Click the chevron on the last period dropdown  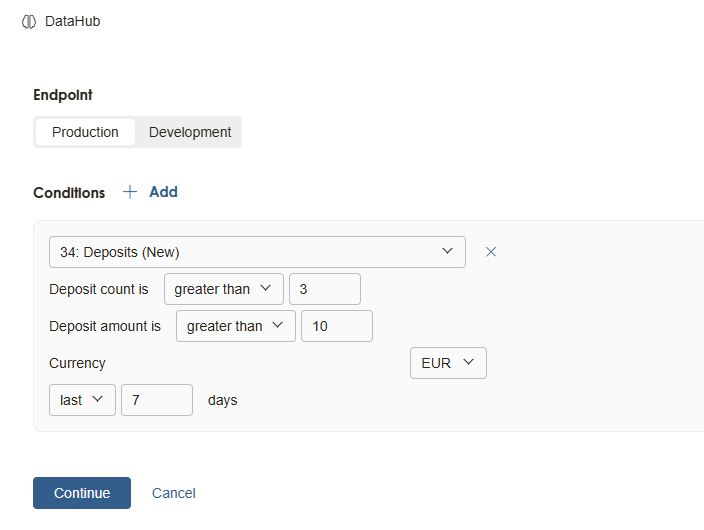tap(97, 399)
